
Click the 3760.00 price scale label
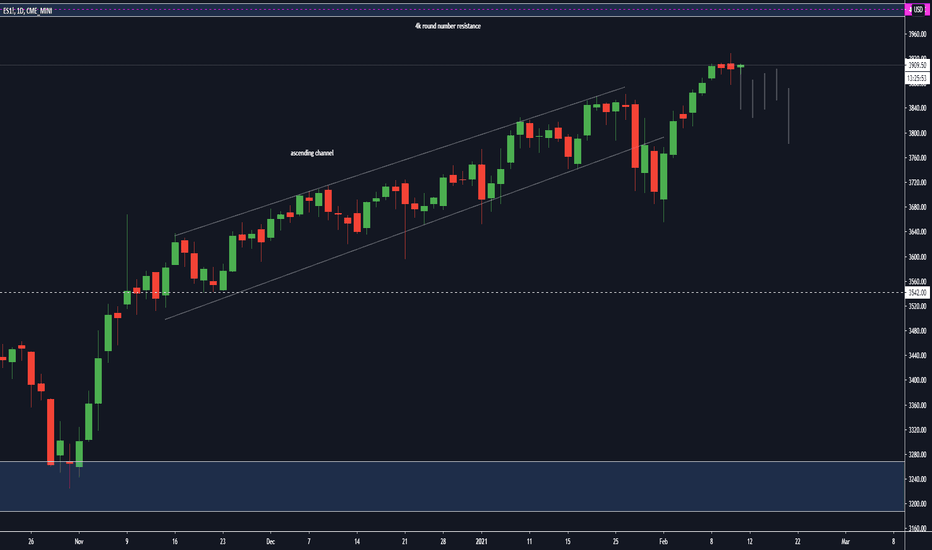click(918, 158)
